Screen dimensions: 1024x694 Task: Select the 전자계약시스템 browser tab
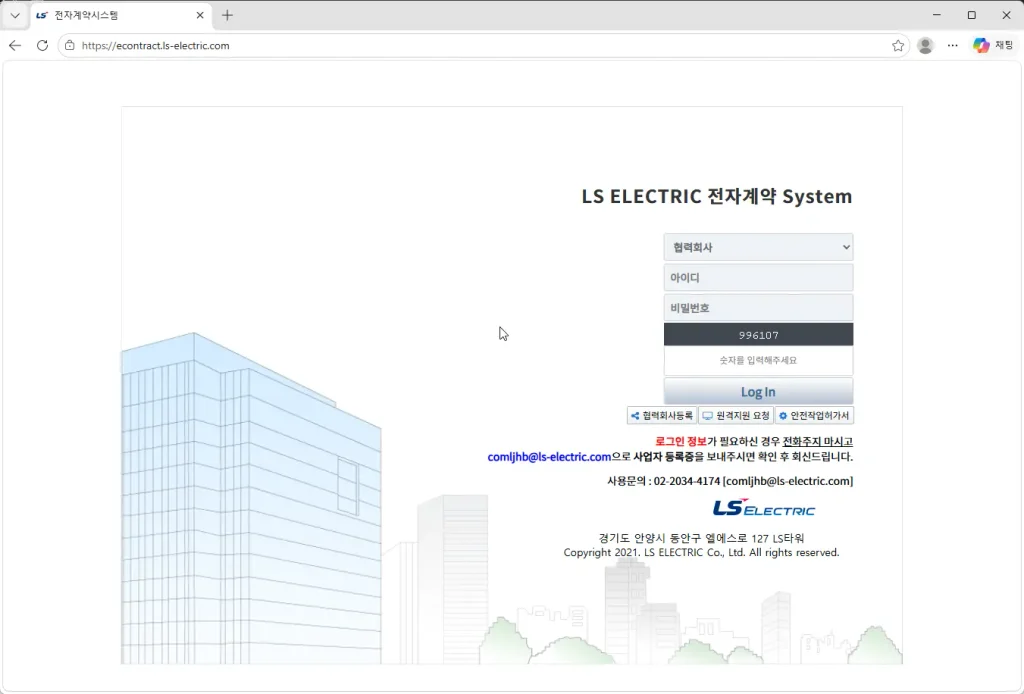(121, 15)
